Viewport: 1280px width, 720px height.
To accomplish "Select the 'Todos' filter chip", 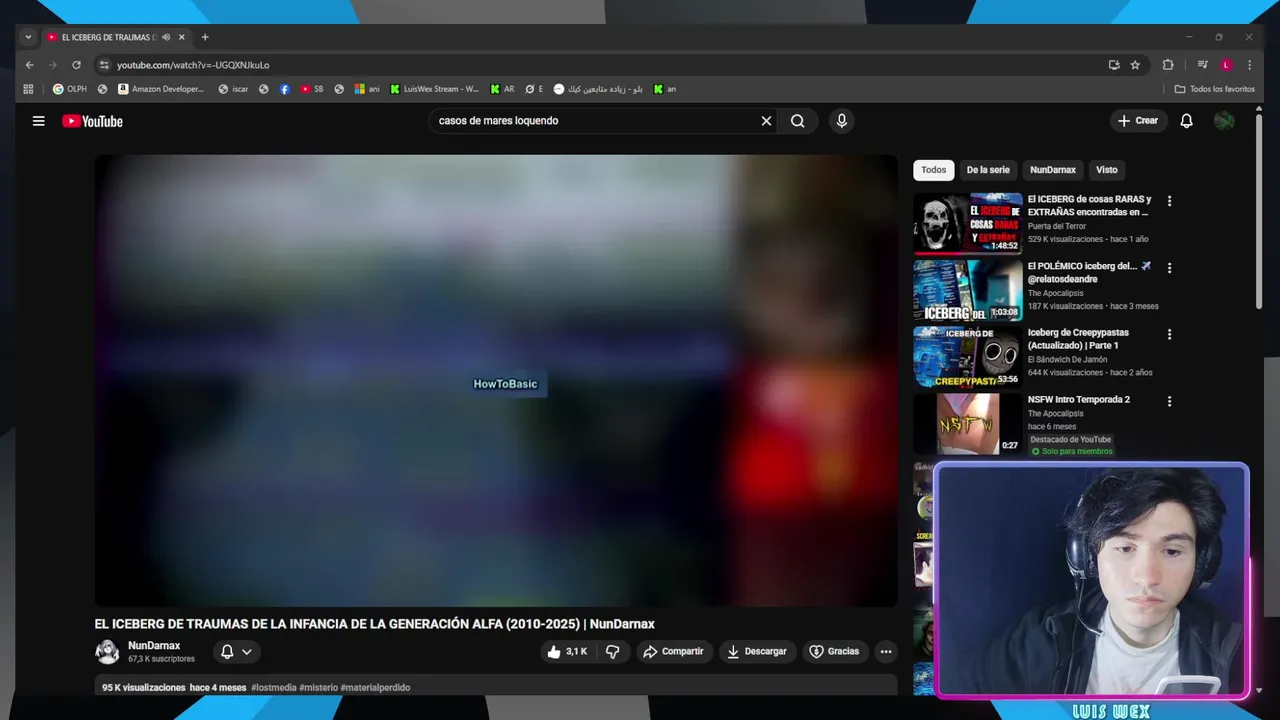I will tap(934, 170).
